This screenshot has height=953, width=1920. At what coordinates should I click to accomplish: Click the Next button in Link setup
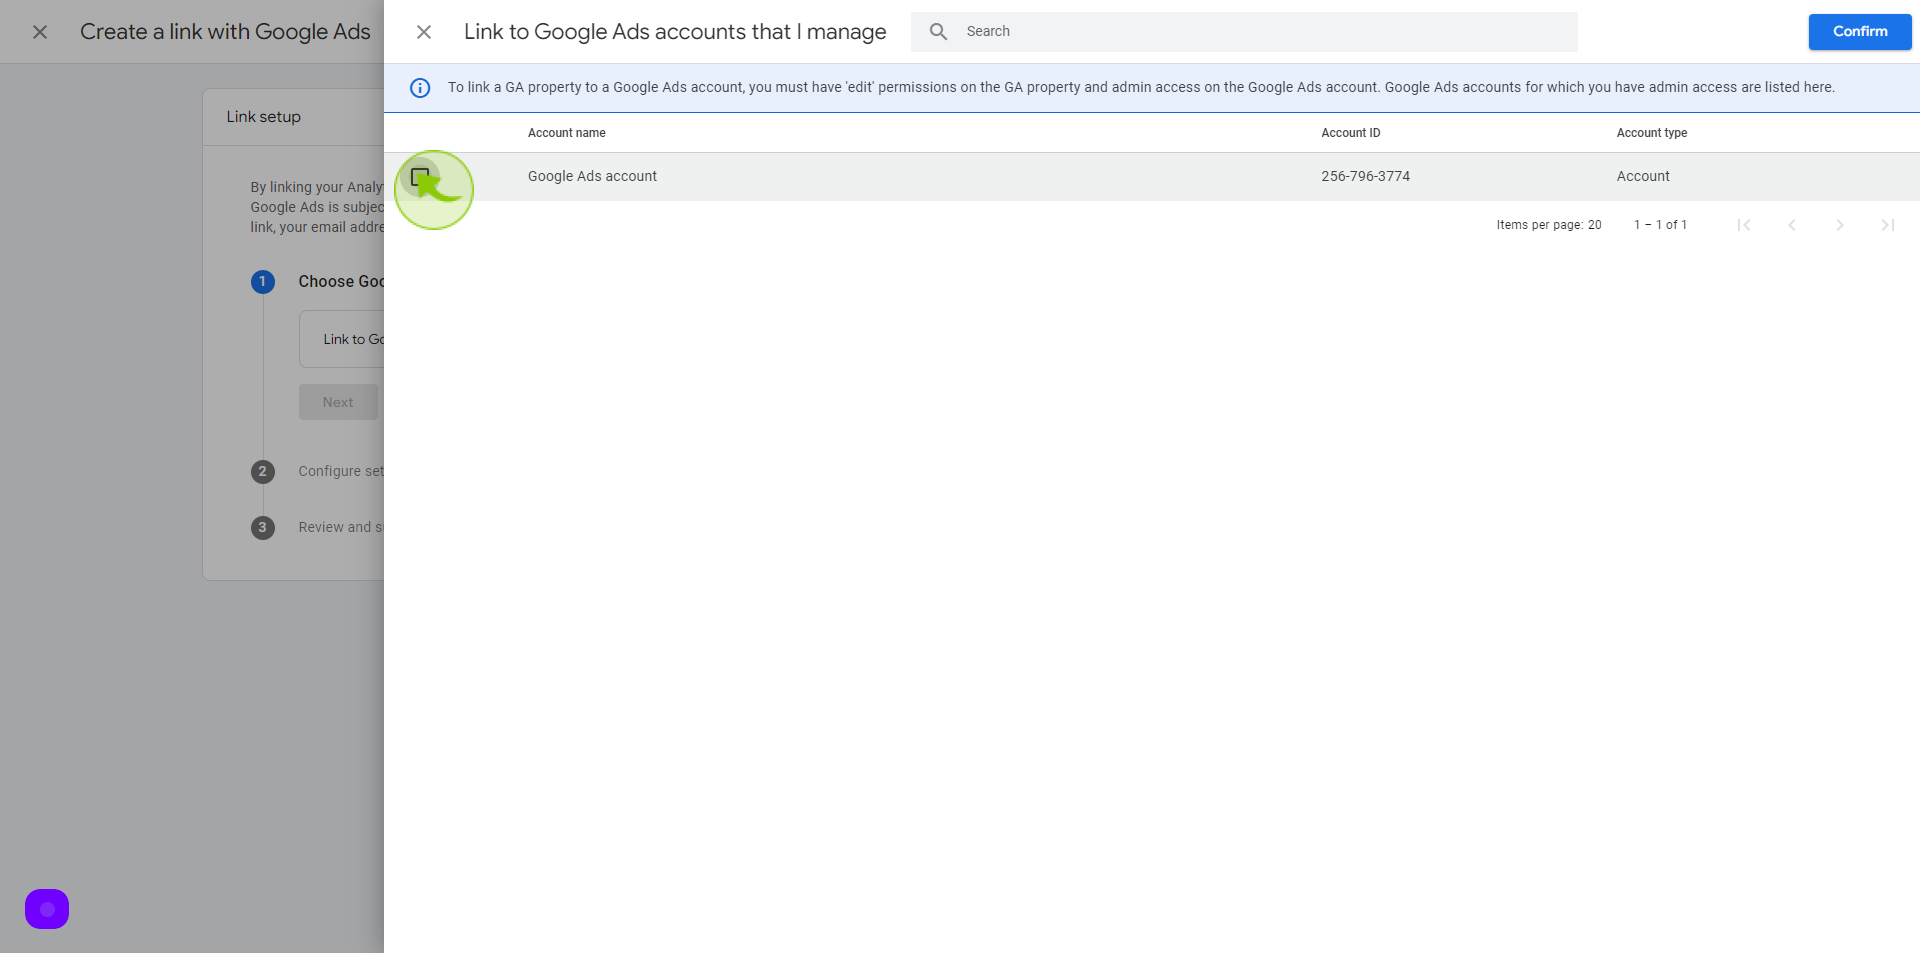(338, 402)
